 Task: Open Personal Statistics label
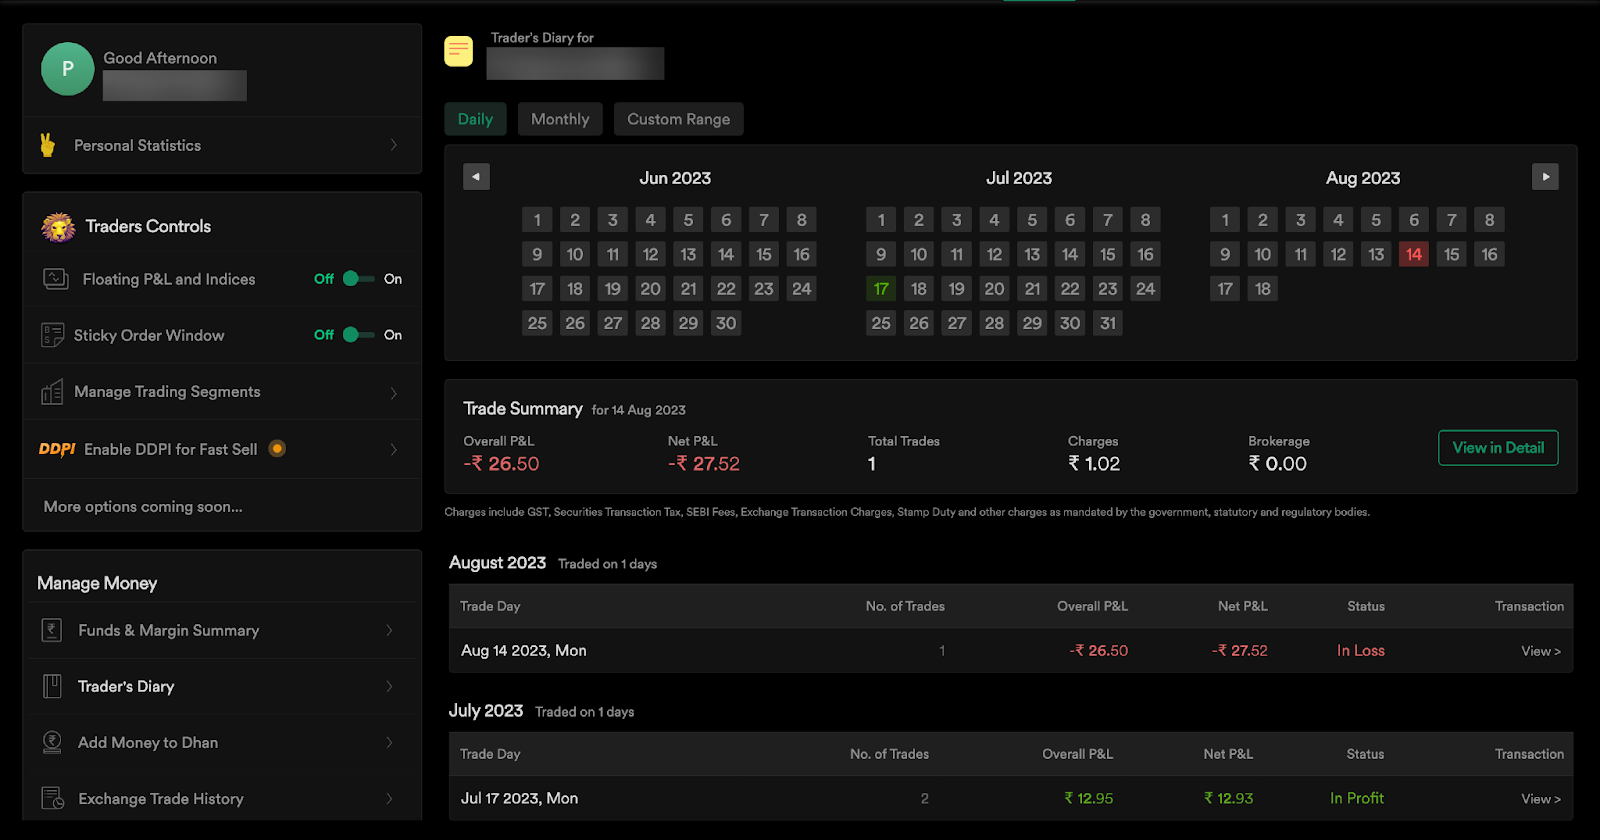coord(137,145)
